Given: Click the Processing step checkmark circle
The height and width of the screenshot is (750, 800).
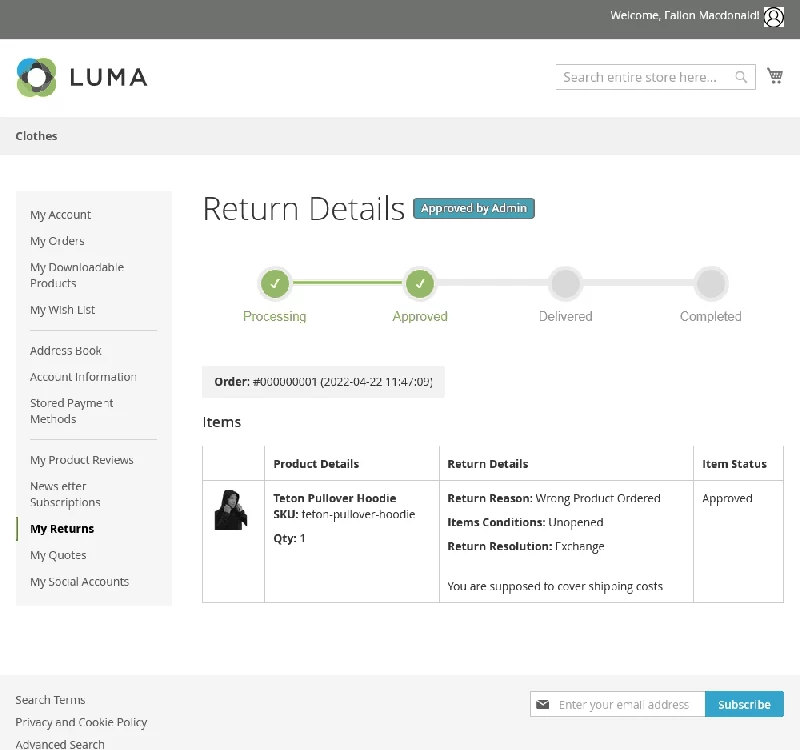Looking at the screenshot, I should (x=275, y=283).
